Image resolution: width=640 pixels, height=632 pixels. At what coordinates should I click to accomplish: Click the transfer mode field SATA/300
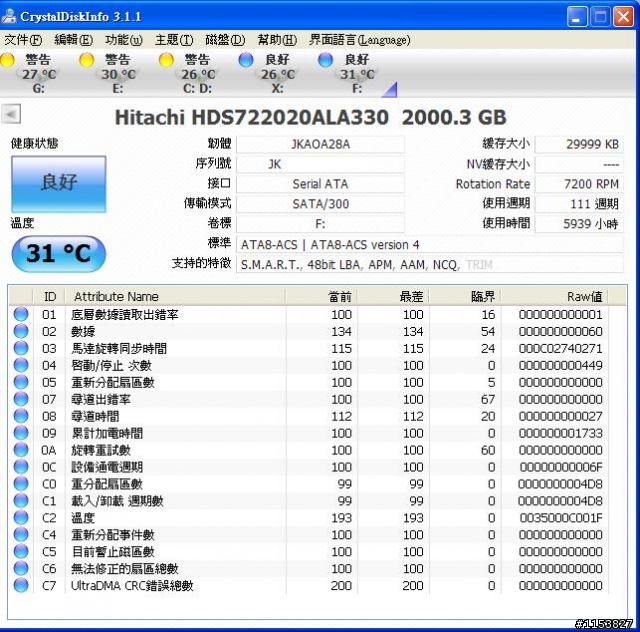(x=320, y=204)
